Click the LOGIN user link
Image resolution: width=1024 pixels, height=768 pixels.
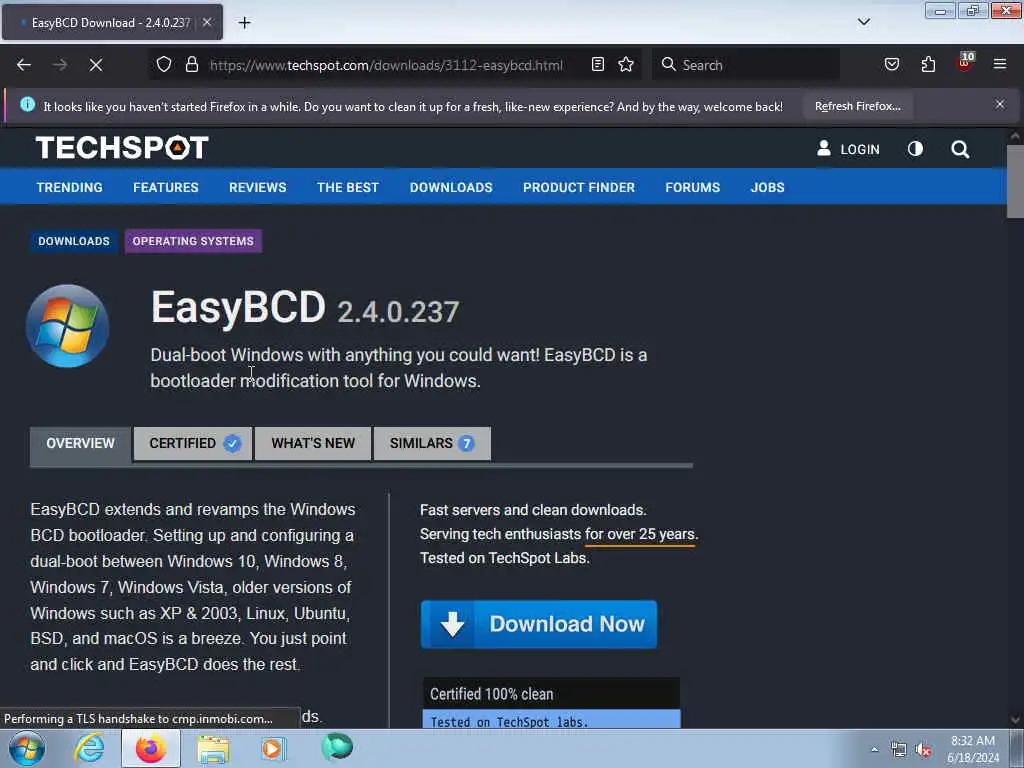click(848, 149)
